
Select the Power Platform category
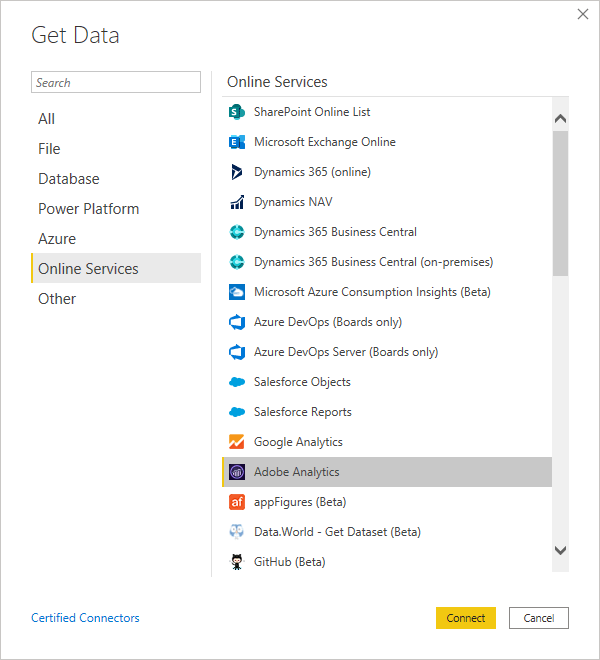89,209
